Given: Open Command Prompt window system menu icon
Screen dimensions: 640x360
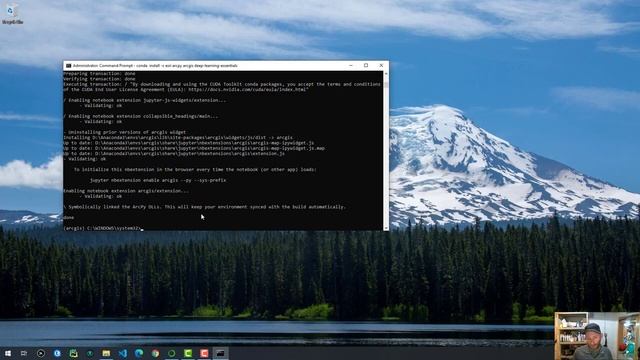Looking at the screenshot, I should (68, 65).
